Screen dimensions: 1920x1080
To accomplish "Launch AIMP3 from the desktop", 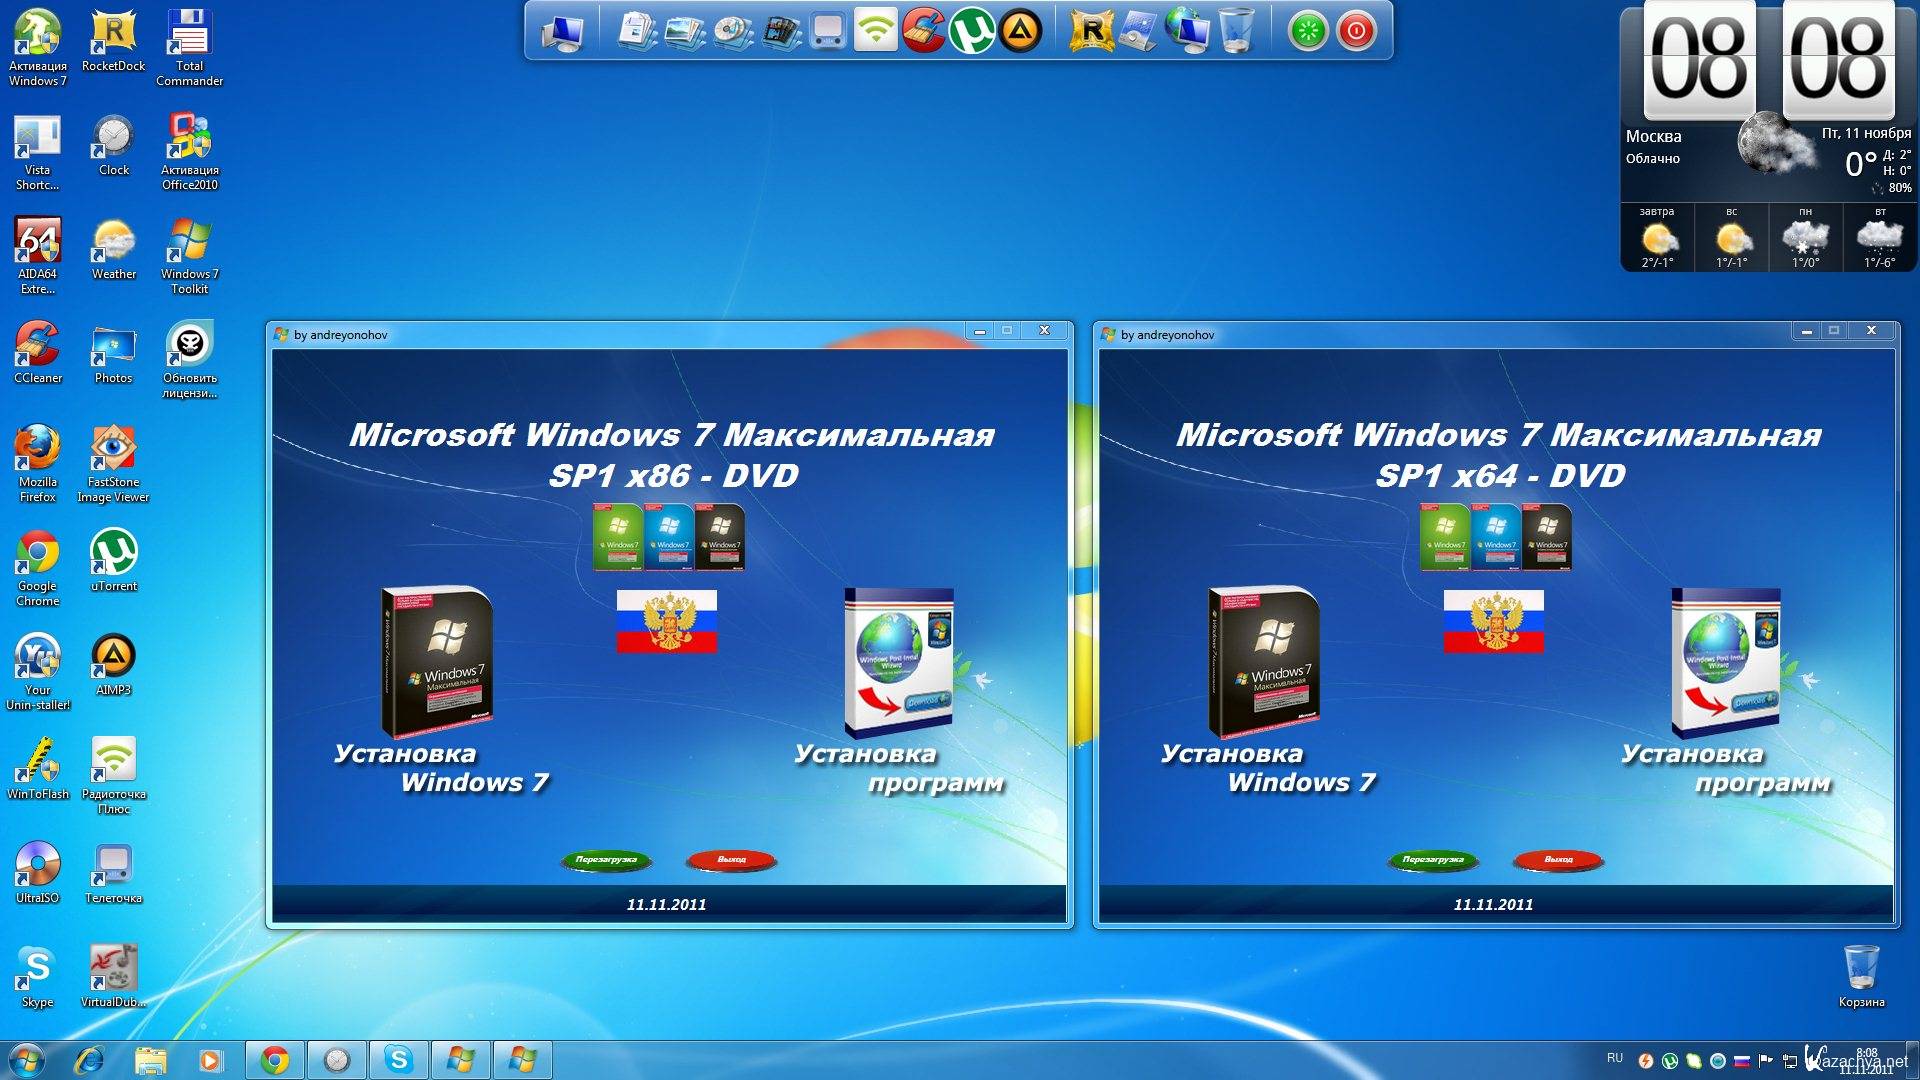I will coord(113,665).
